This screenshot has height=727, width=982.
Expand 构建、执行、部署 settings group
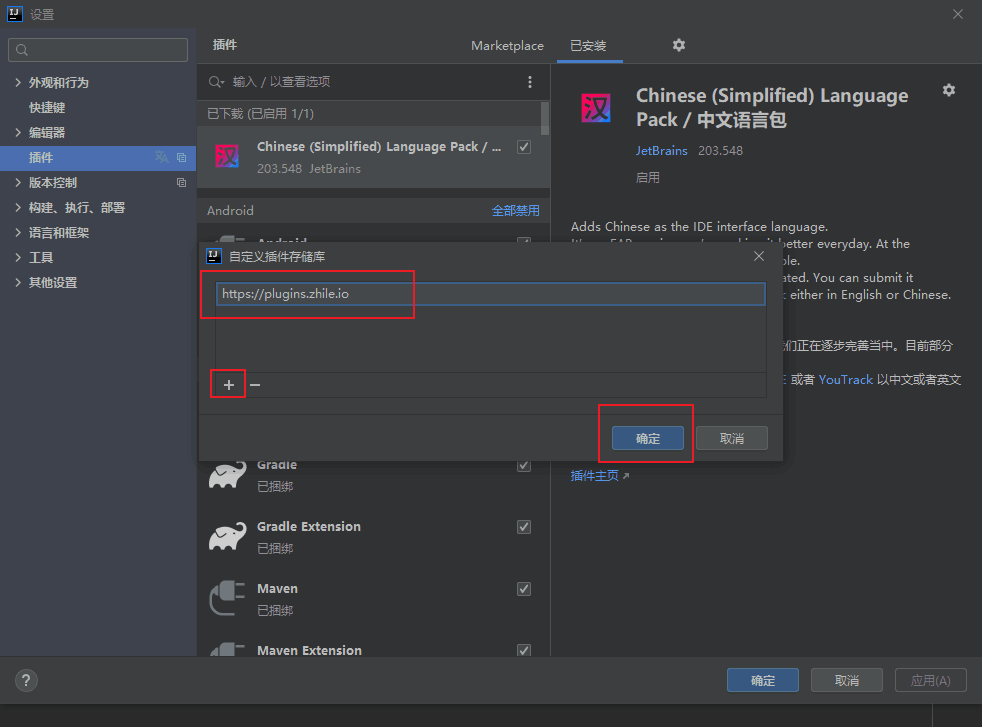coord(18,208)
